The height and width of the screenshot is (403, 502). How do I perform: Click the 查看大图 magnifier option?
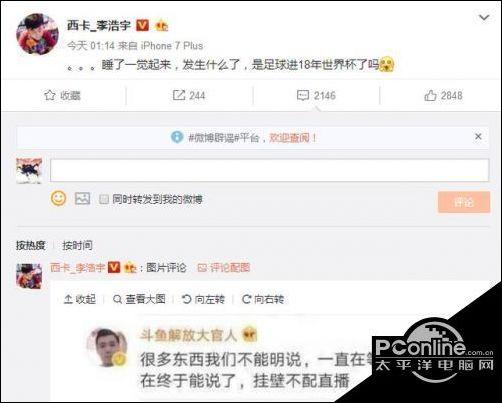(139, 299)
